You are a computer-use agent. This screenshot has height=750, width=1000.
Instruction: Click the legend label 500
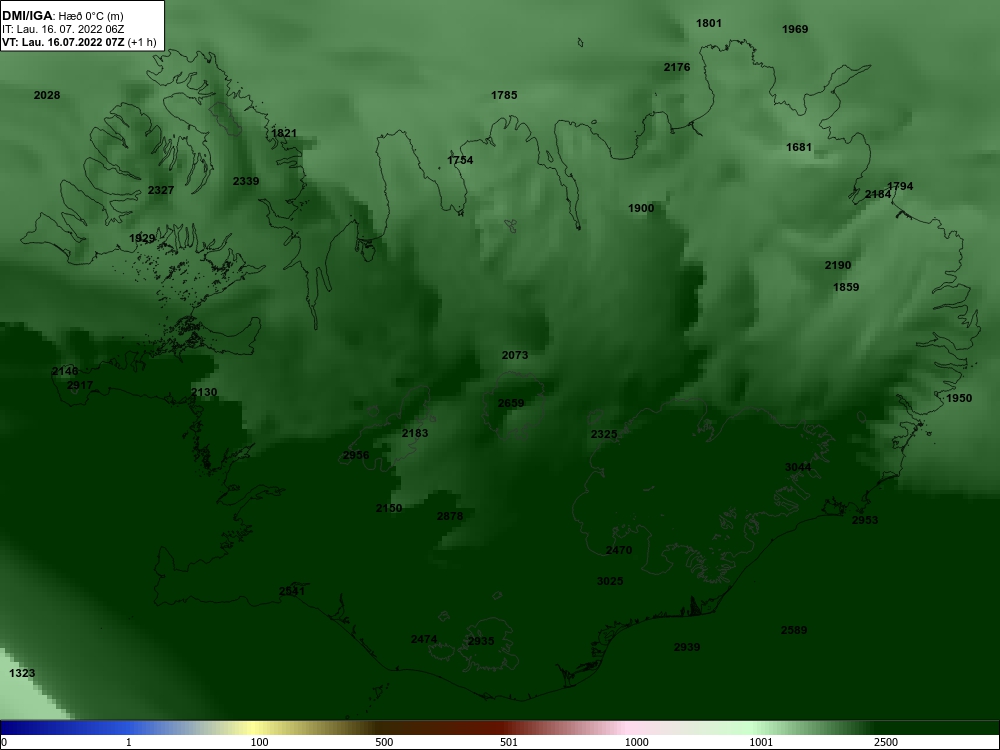coord(384,742)
